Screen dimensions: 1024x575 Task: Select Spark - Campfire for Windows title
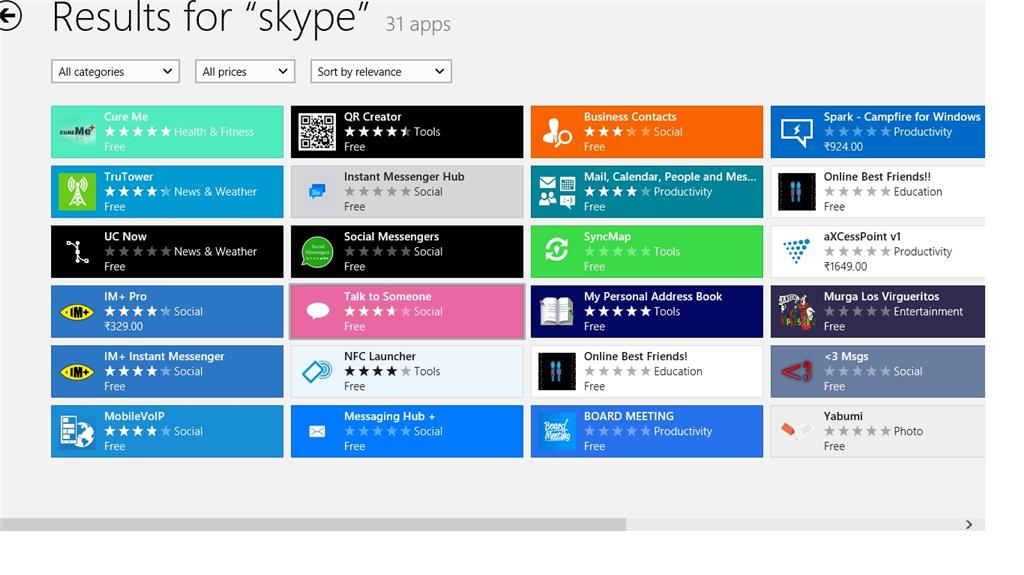(x=902, y=116)
